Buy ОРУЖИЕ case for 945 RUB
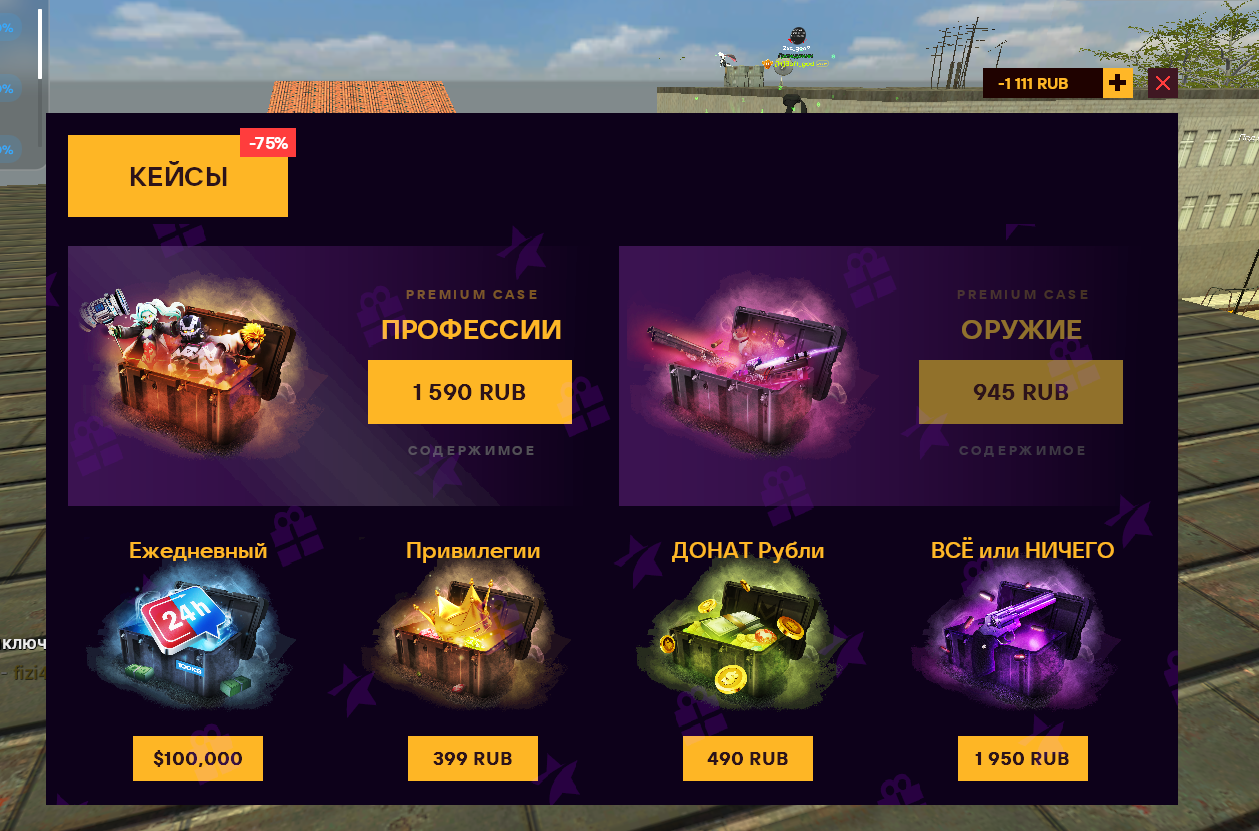Image resolution: width=1259 pixels, height=831 pixels. 1021,392
